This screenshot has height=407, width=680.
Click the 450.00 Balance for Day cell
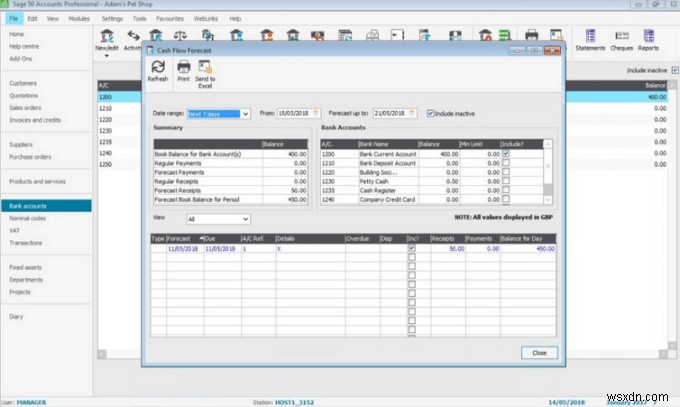(528, 249)
